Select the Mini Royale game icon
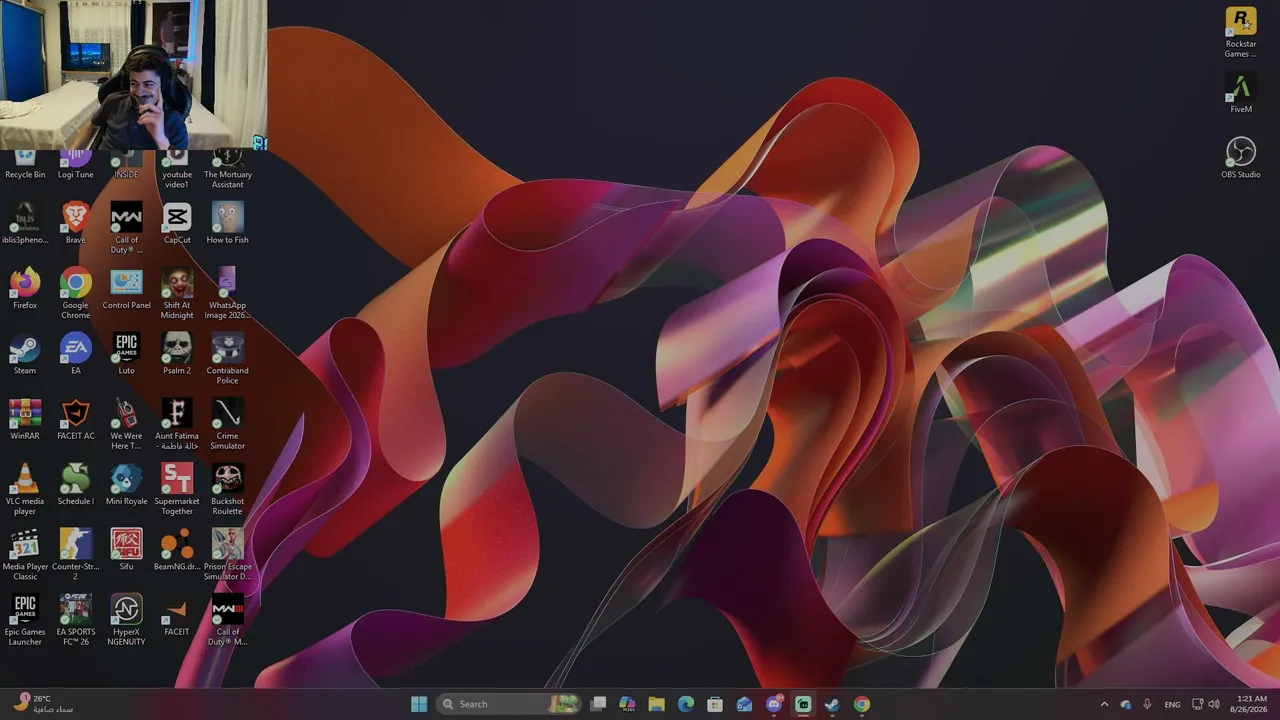 pyautogui.click(x=126, y=484)
